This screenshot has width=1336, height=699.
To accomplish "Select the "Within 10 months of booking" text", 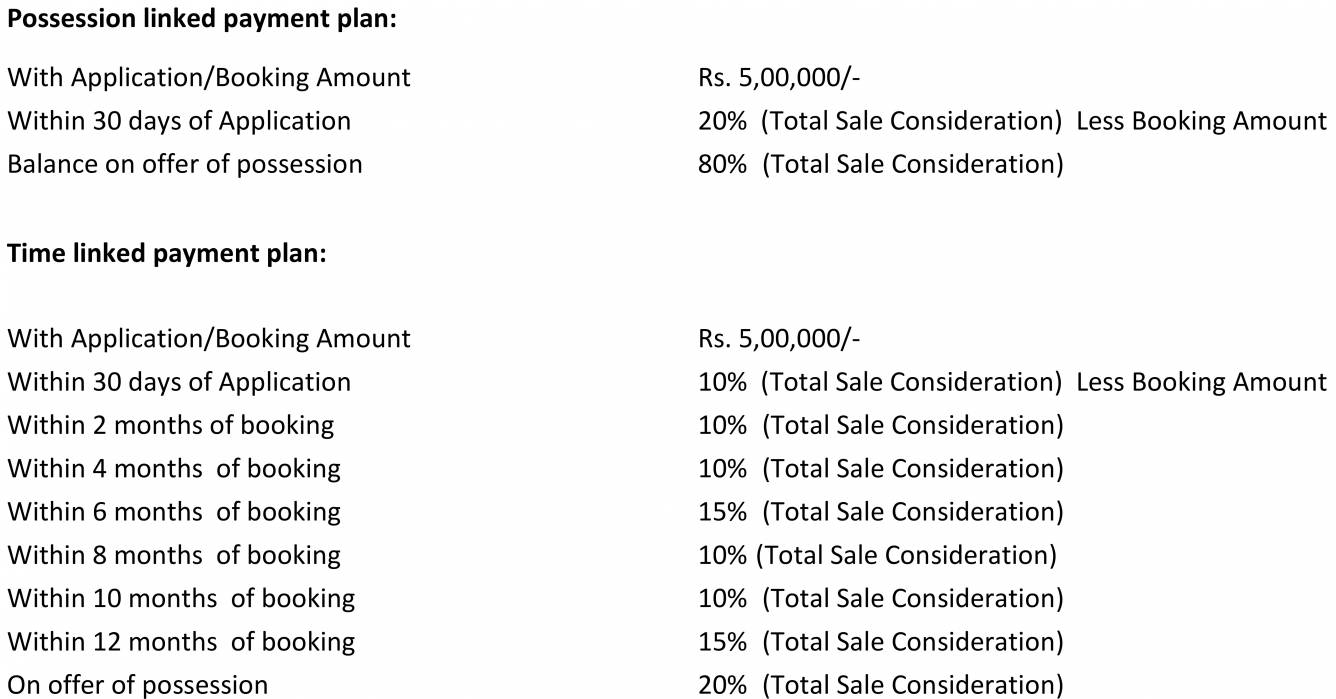I will pos(181,598).
